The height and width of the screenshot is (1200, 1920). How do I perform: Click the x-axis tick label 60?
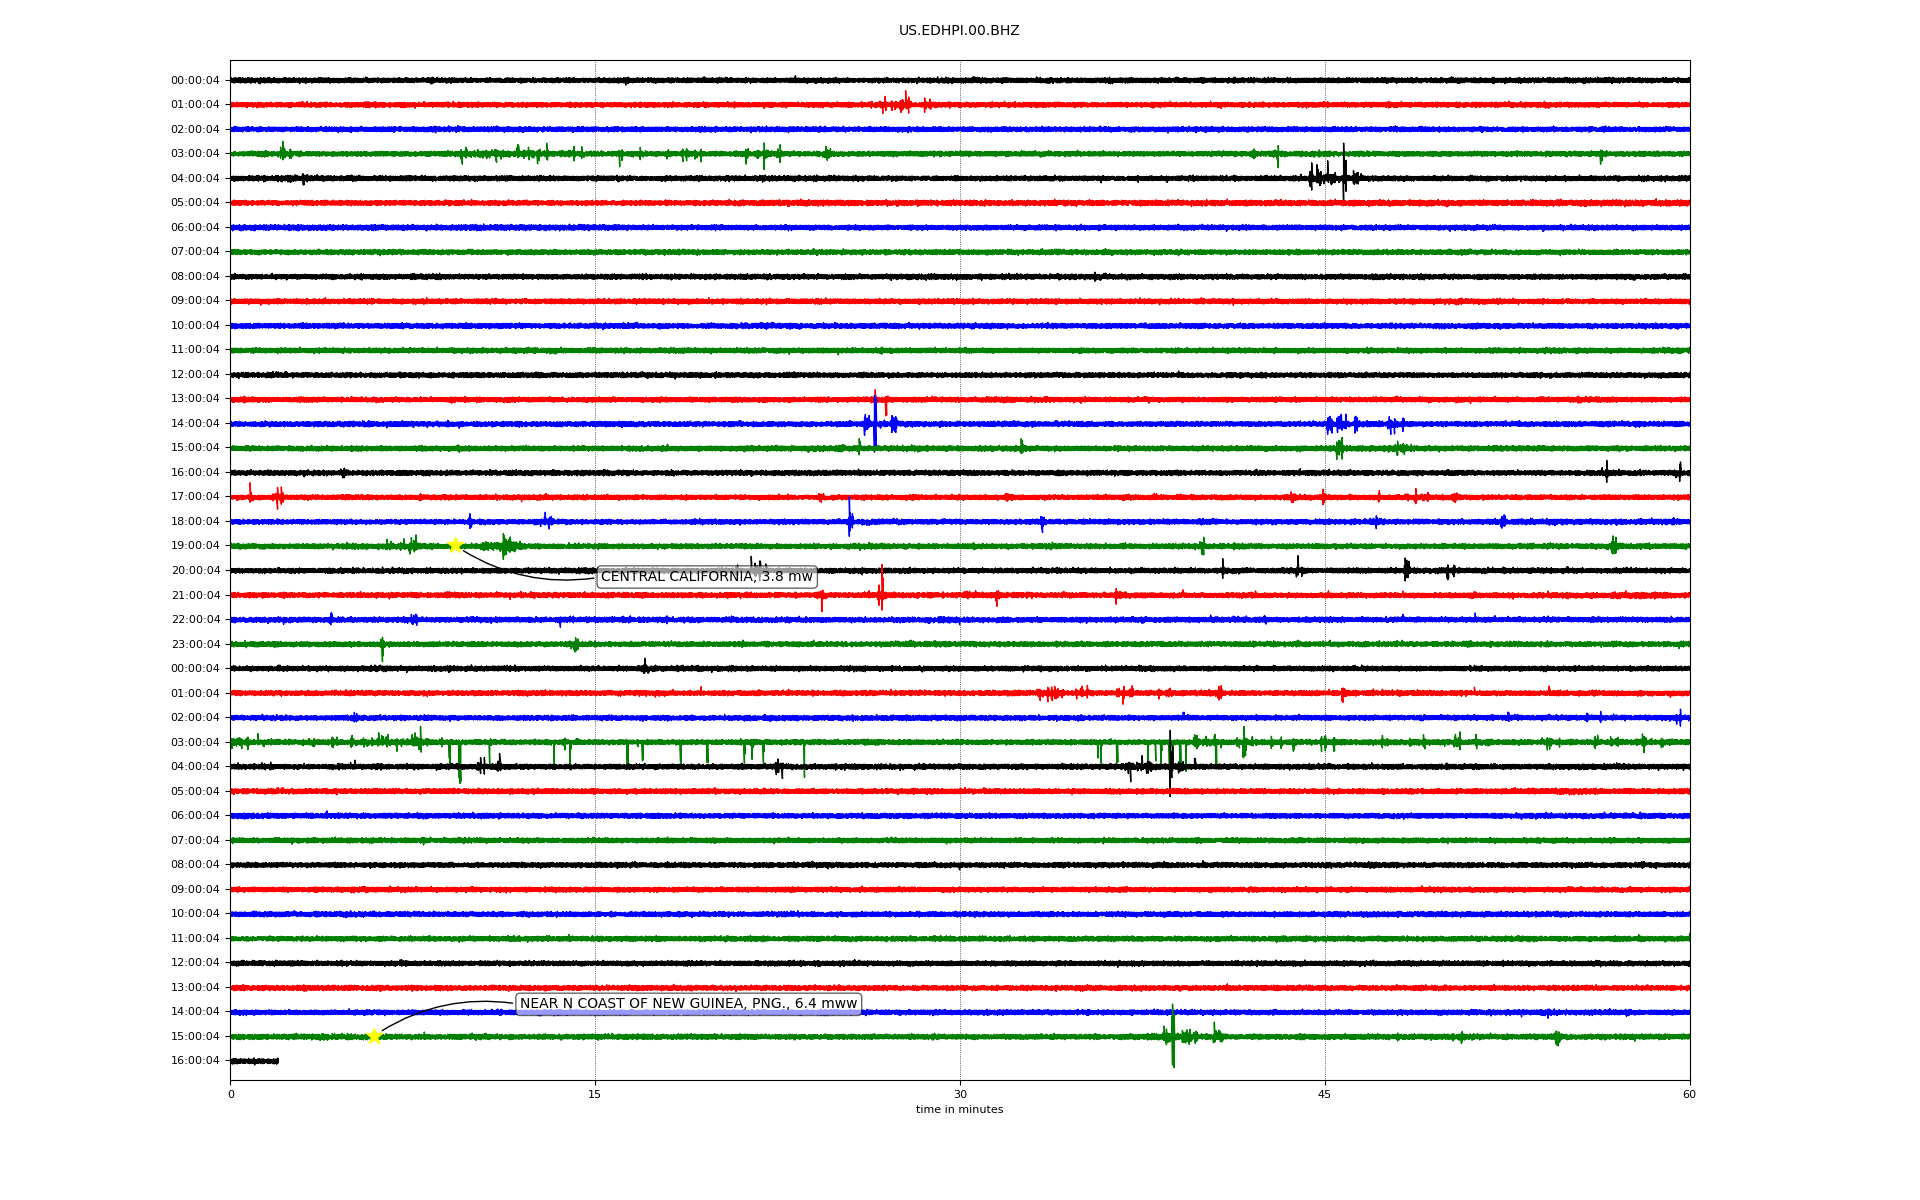click(1689, 1094)
